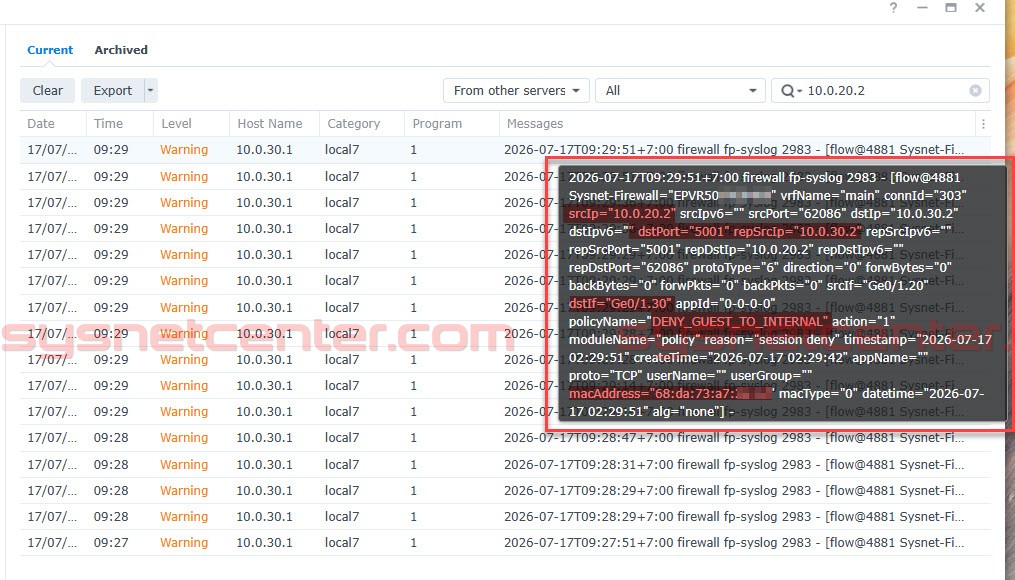Open search options via the magnifier icon
The image size is (1015, 580).
coord(790,91)
